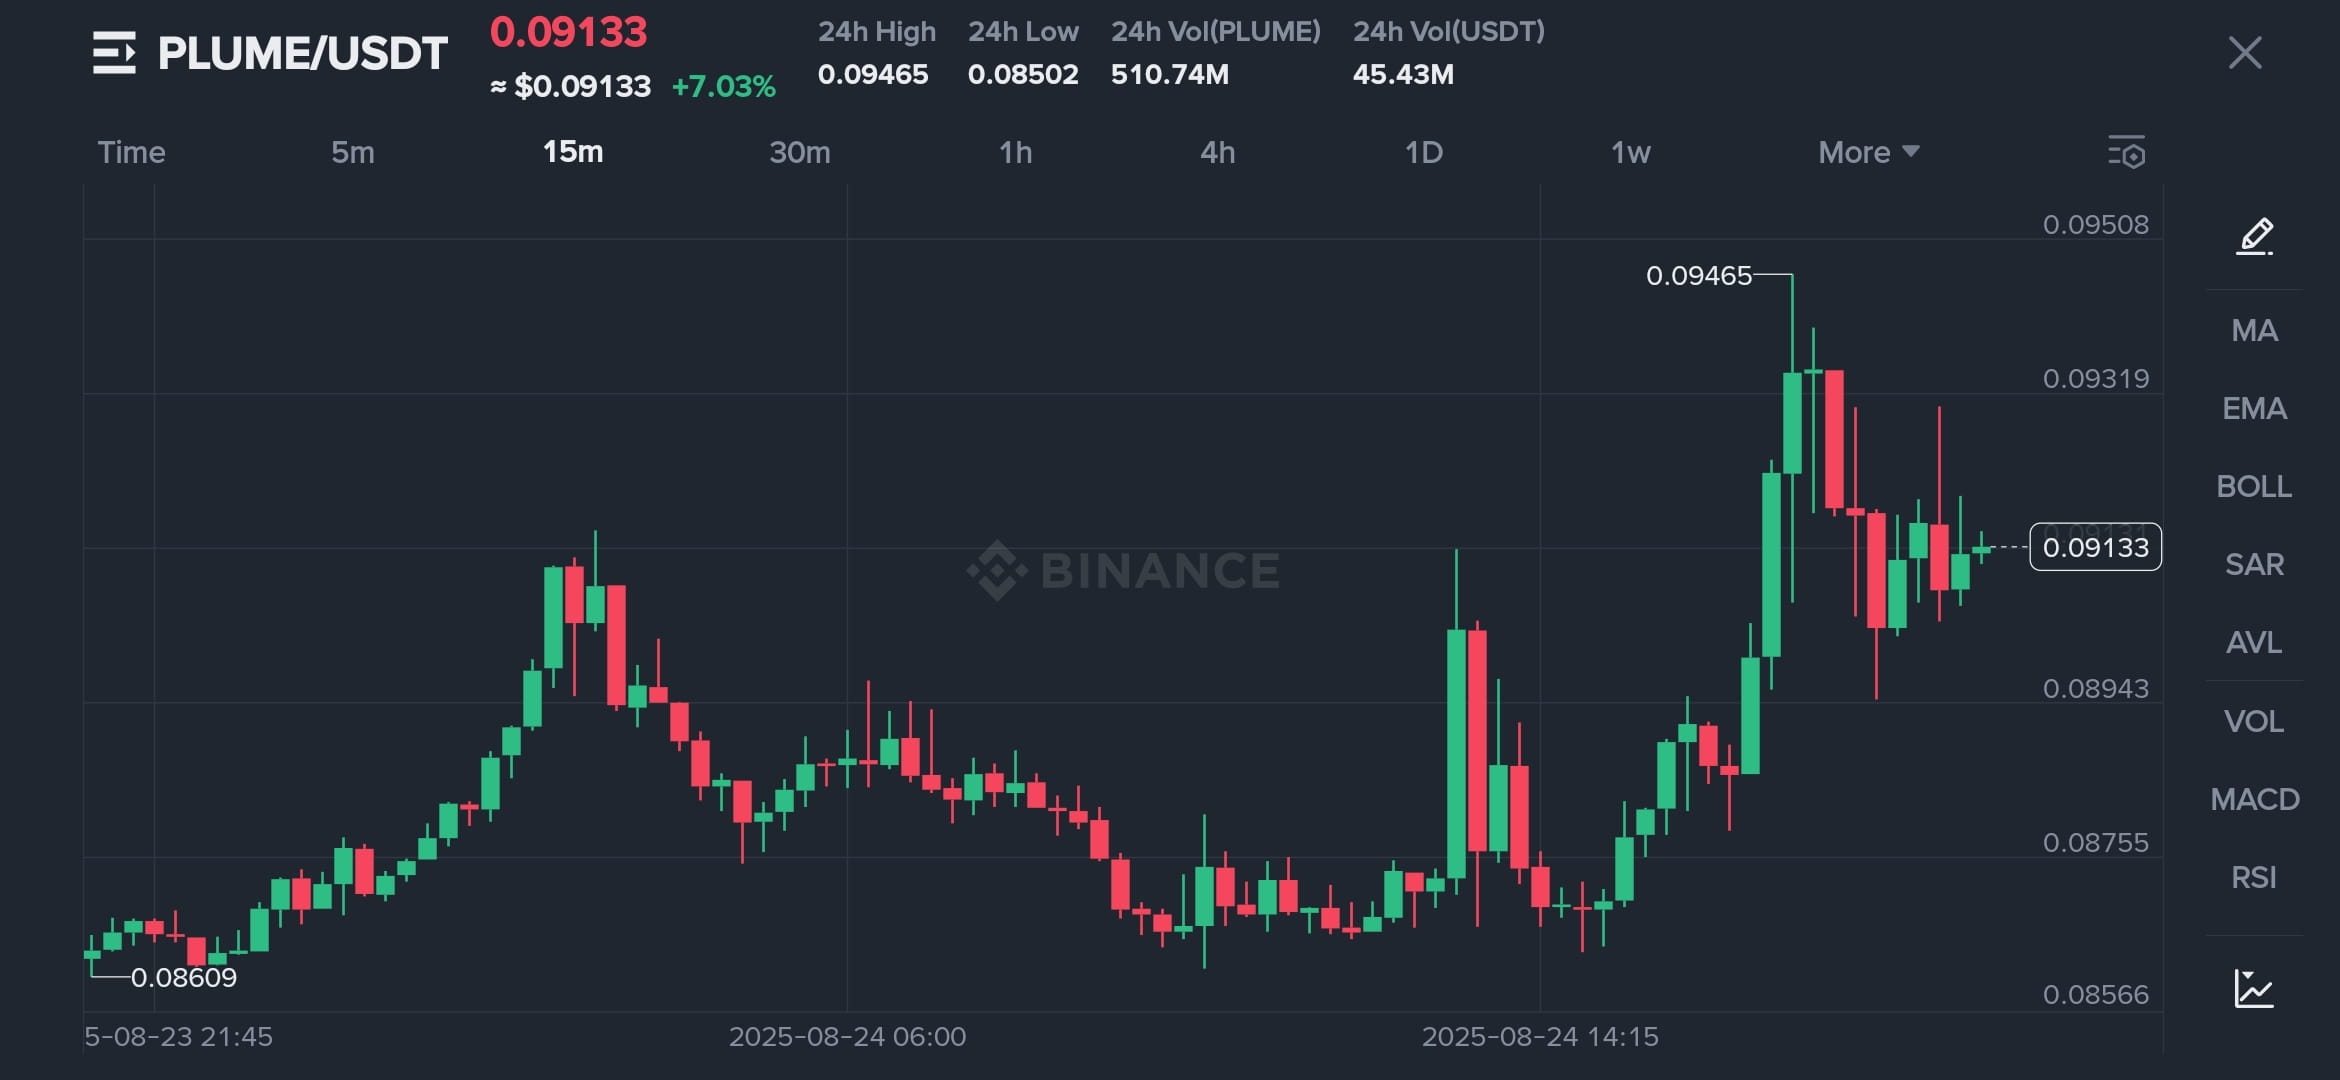Click the 24h Vol(PLUME) value 510.74M

1170,74
